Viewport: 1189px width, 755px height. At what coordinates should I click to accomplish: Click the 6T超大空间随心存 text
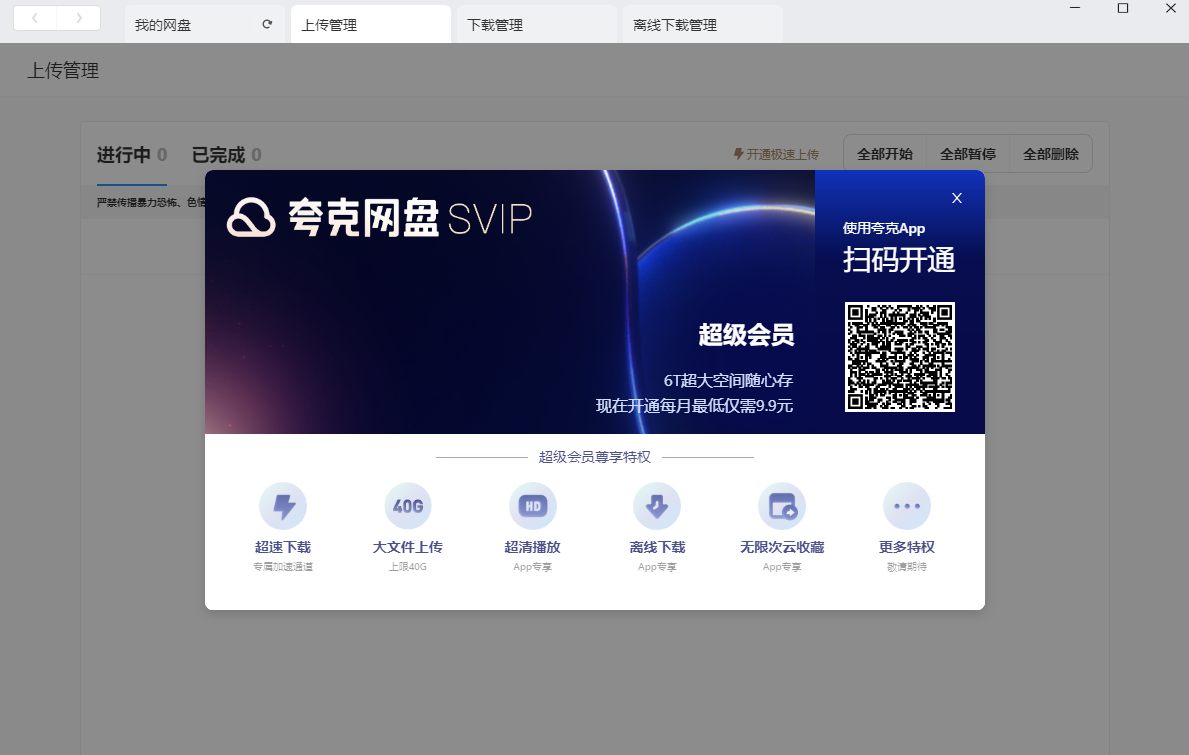point(729,381)
